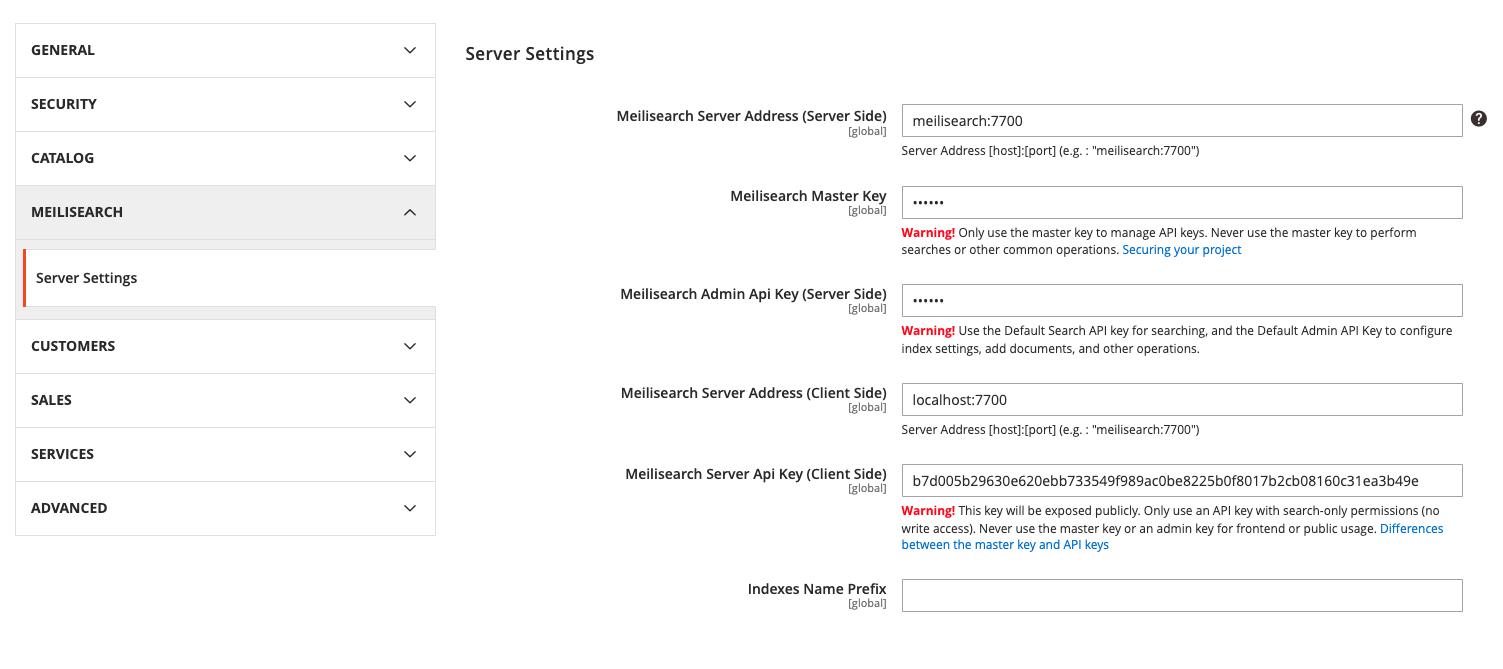Expand the ADVANCED section
1503x669 pixels.
click(225, 508)
